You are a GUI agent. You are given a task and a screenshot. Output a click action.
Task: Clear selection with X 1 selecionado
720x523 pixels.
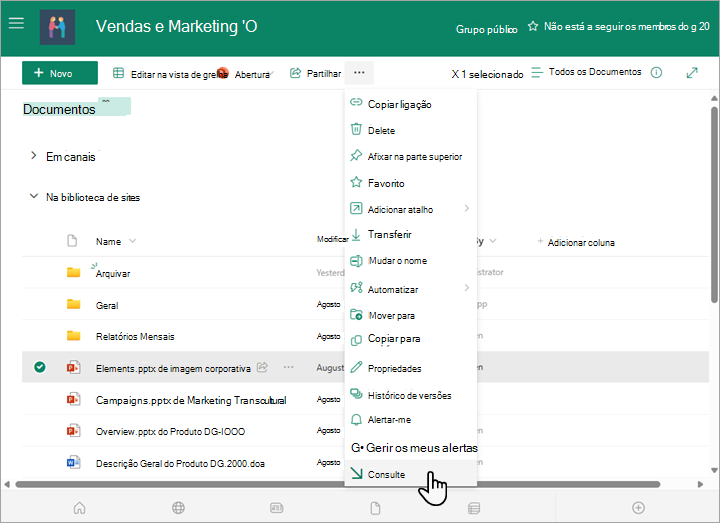coord(487,74)
